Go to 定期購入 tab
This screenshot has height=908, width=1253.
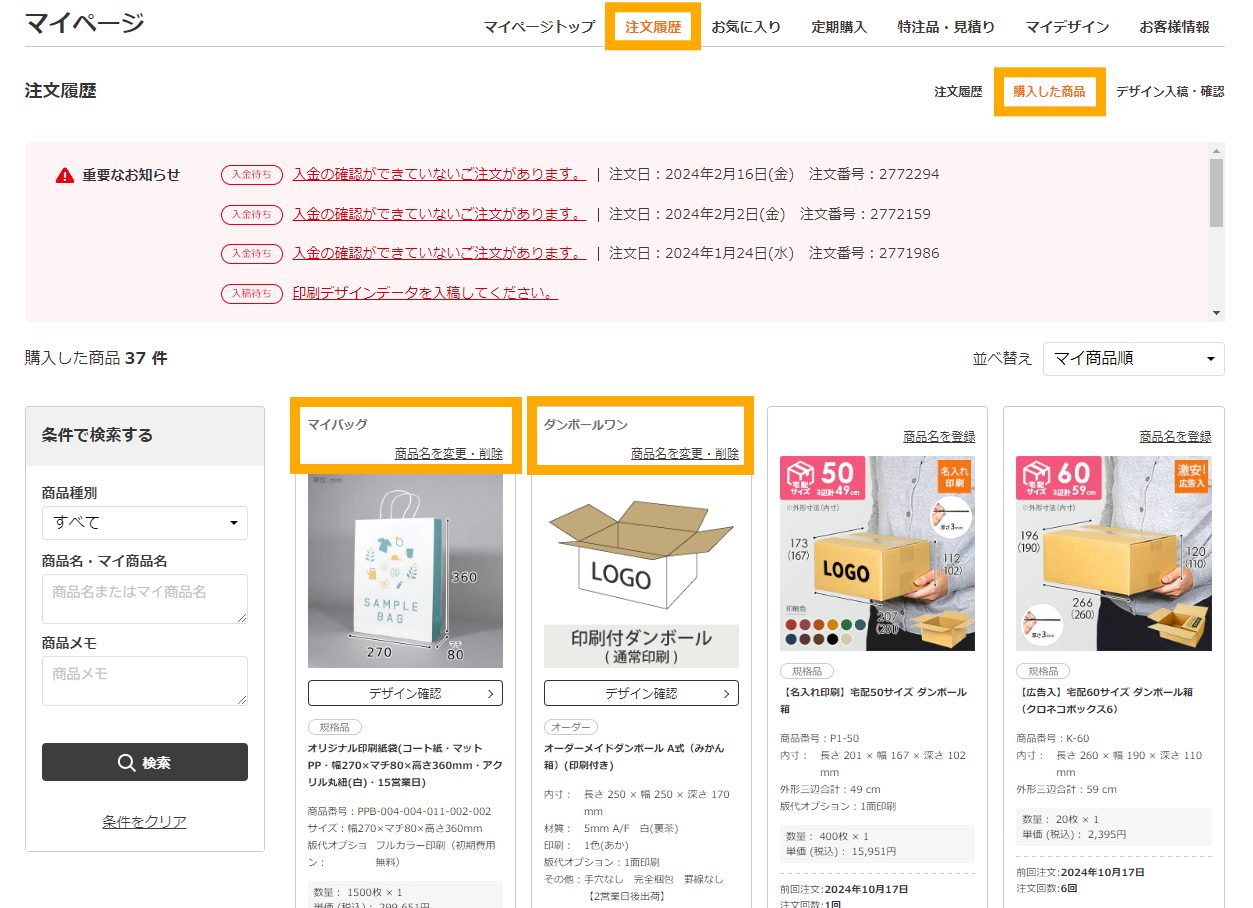(x=839, y=27)
